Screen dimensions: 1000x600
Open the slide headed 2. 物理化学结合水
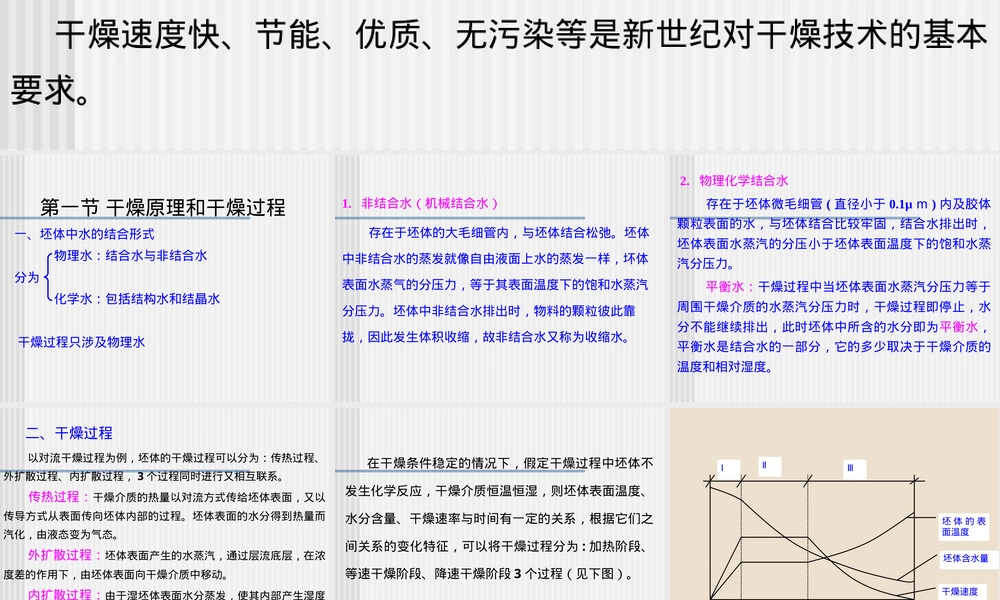[x=834, y=278]
